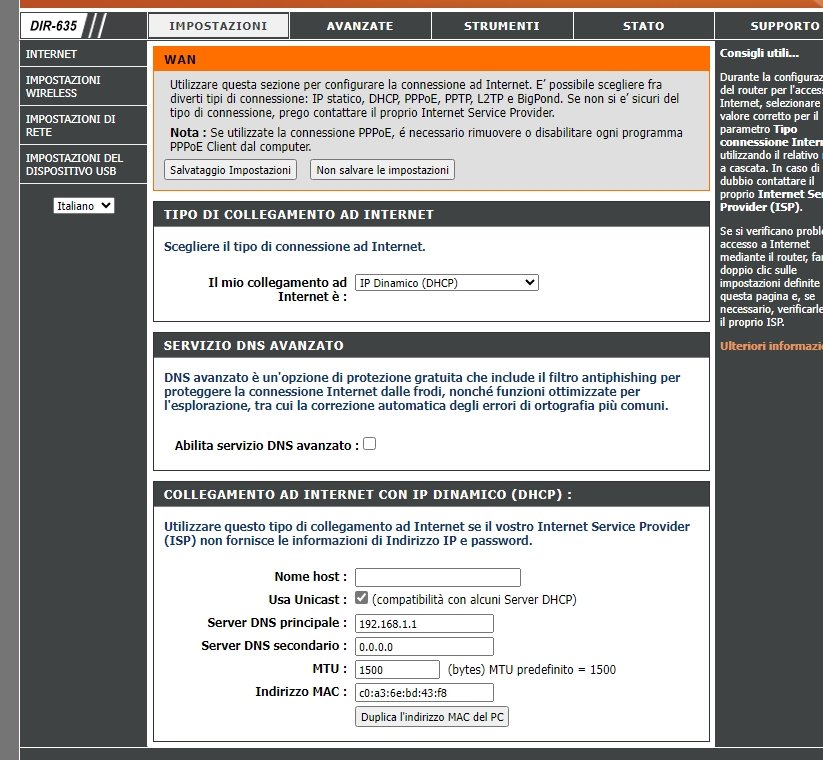Viewport: 823px width, 760px height.
Task: Toggle the Usa Unicast checkbox
Action: click(361, 598)
